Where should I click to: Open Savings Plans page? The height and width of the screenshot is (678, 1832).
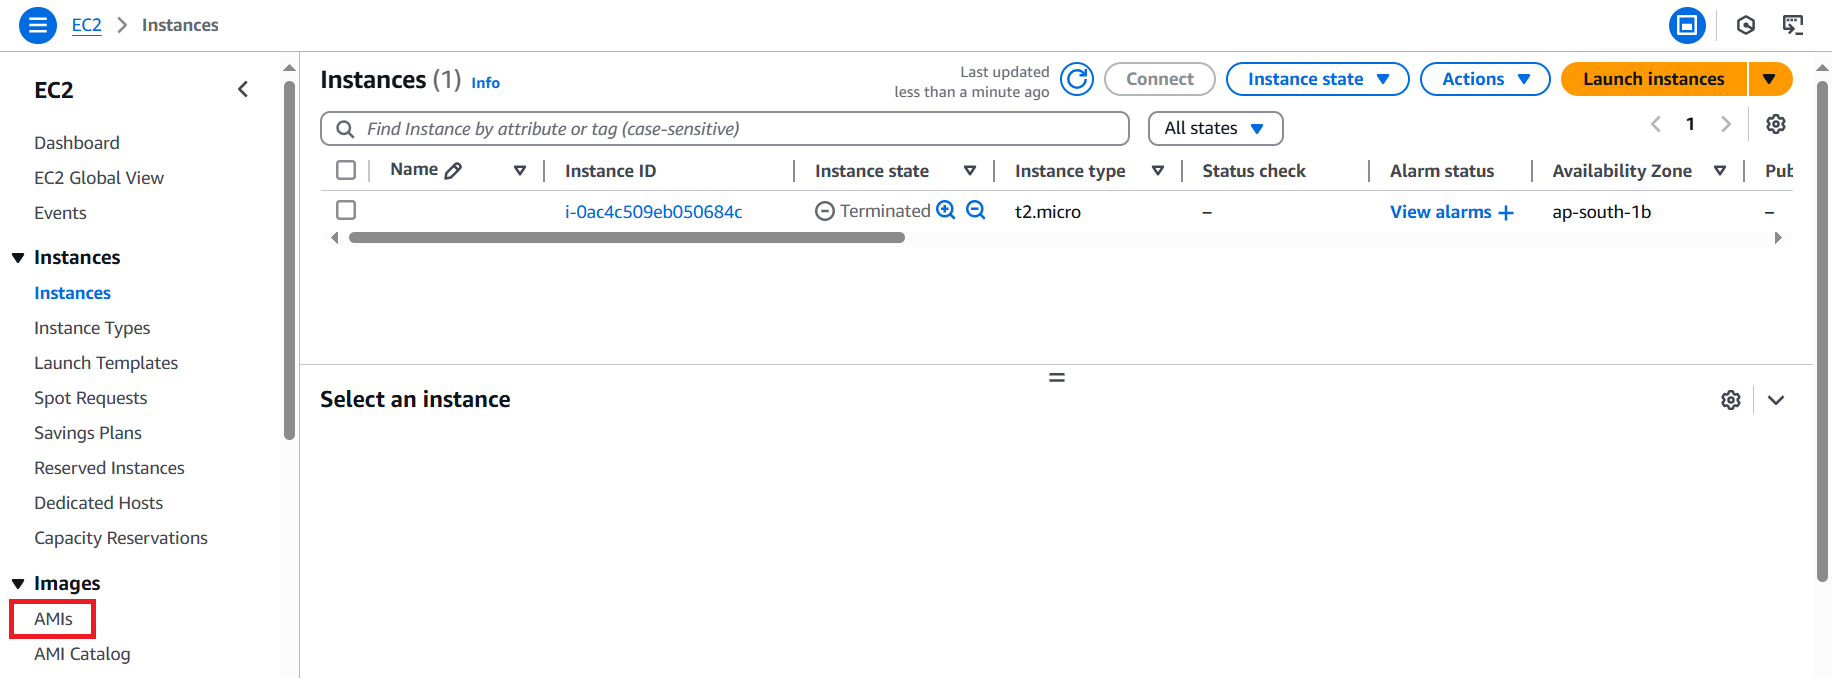click(88, 433)
